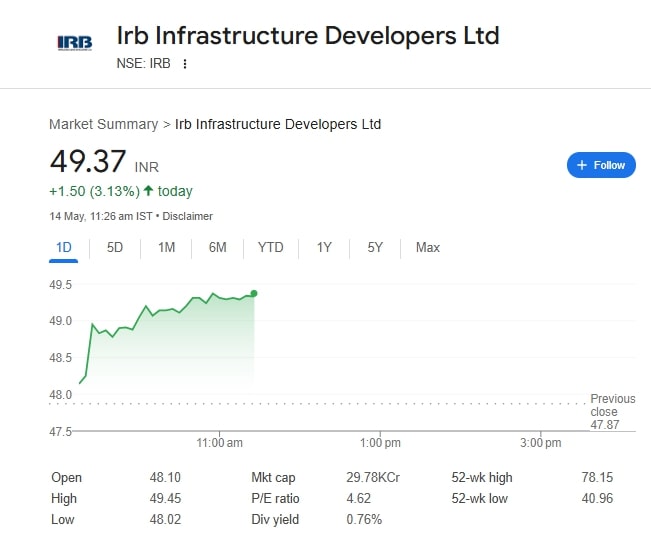The width and height of the screenshot is (651, 537).
Task: Click the 49.5 y-axis label
Action: pyautogui.click(x=60, y=285)
